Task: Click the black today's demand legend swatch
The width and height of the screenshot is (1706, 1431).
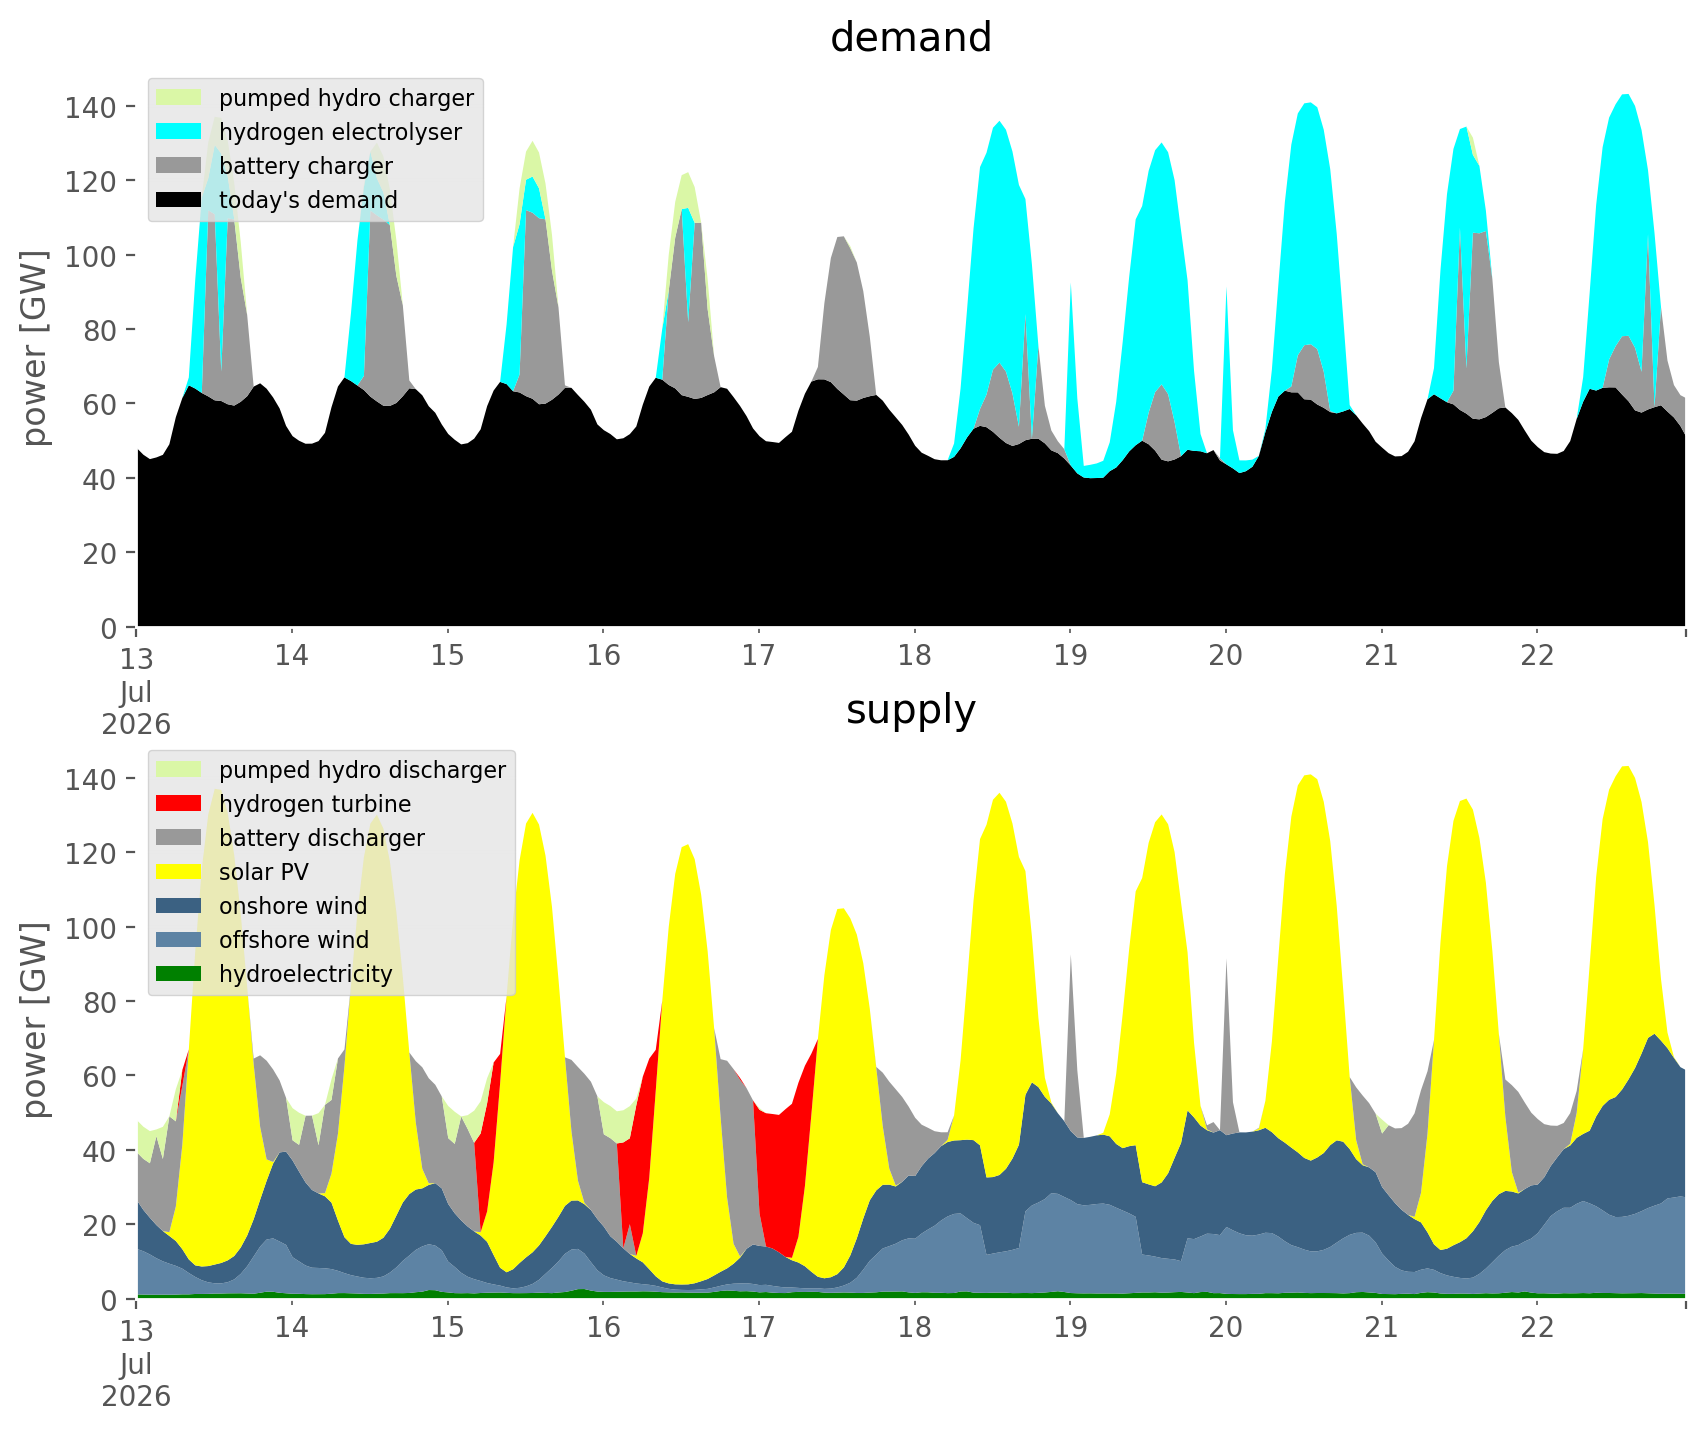Action: click(x=180, y=200)
